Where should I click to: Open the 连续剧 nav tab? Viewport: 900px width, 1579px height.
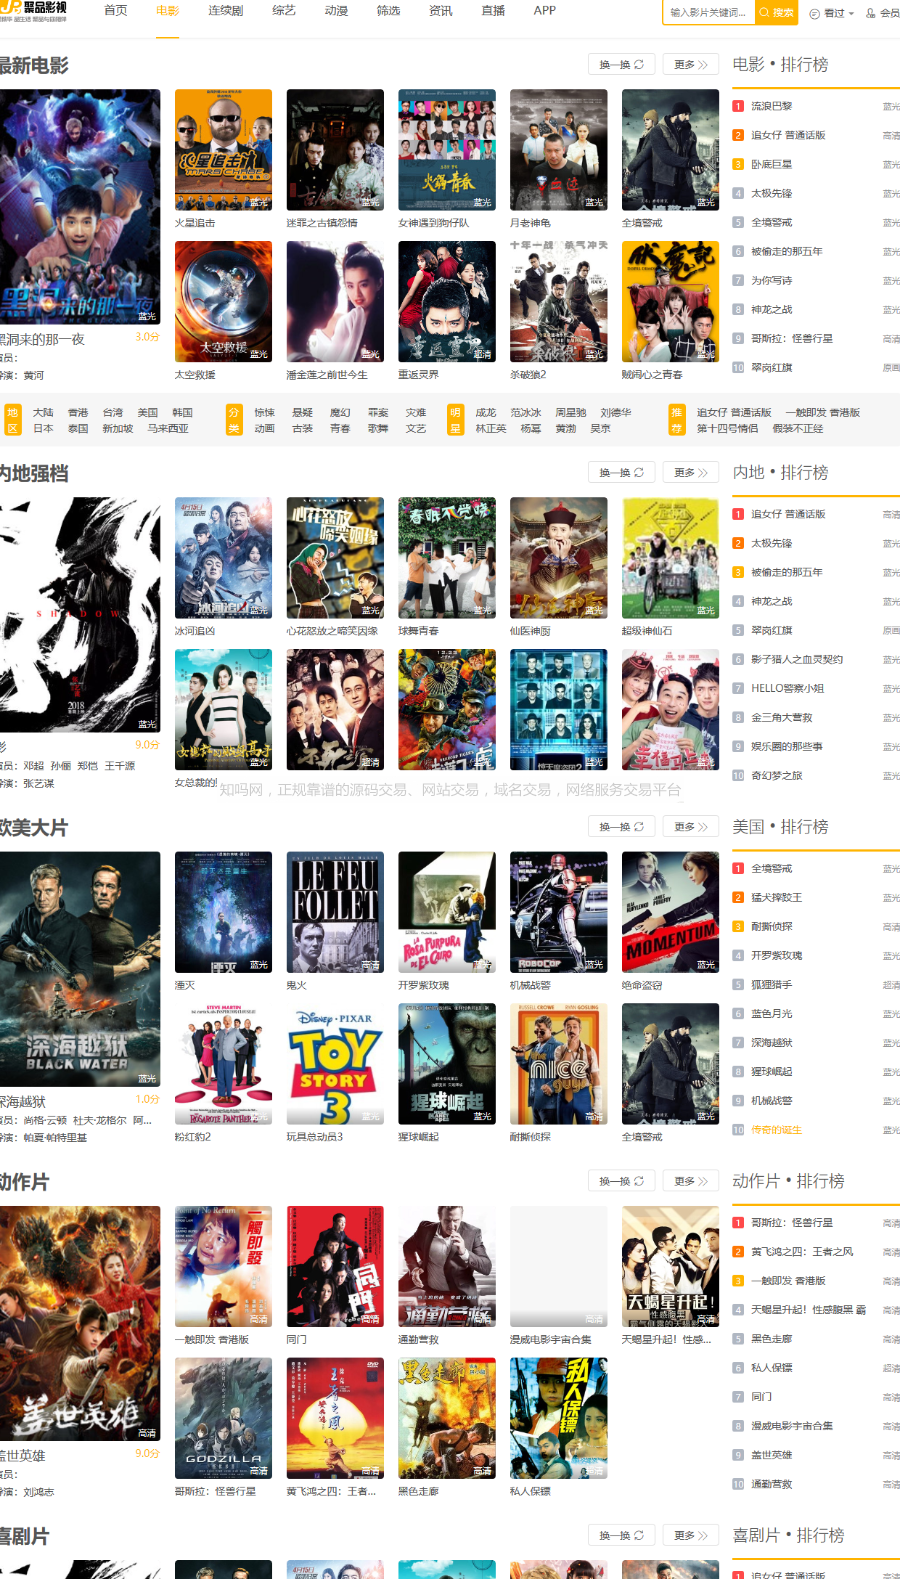coord(226,11)
